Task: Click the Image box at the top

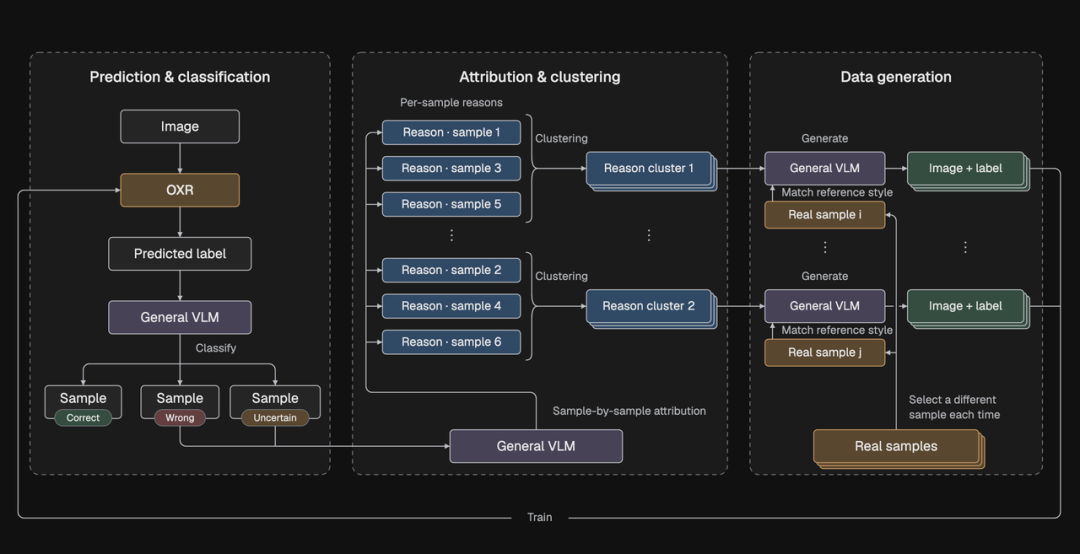Action: click(180, 127)
